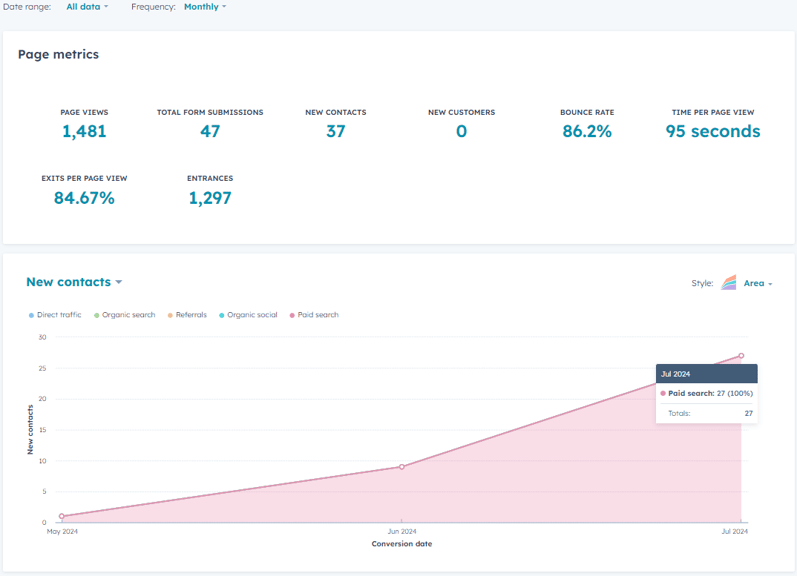
Task: Open the New contacts chart metric dropdown
Action: coord(74,282)
